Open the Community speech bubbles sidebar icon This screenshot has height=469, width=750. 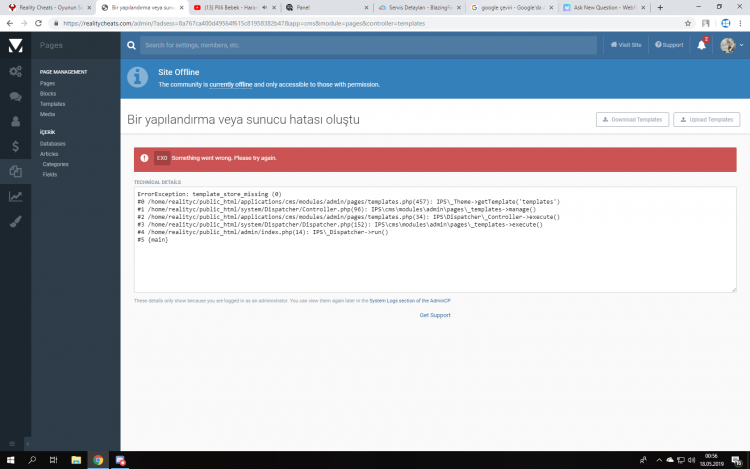click(x=15, y=97)
